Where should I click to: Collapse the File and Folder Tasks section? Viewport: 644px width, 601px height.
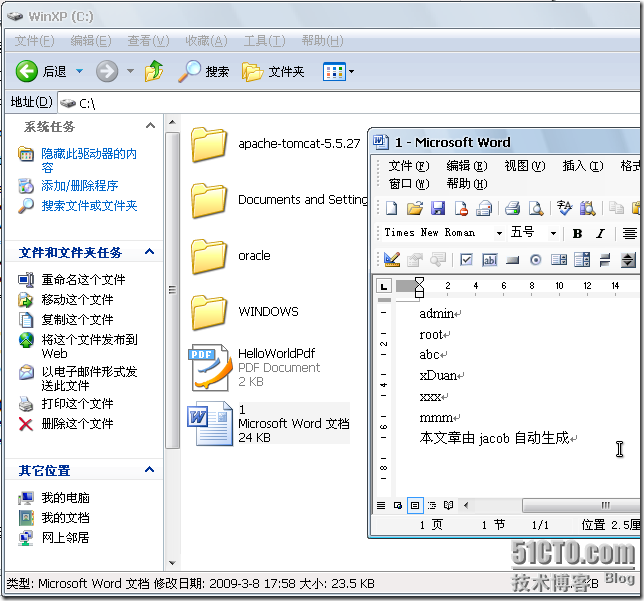pos(150,251)
